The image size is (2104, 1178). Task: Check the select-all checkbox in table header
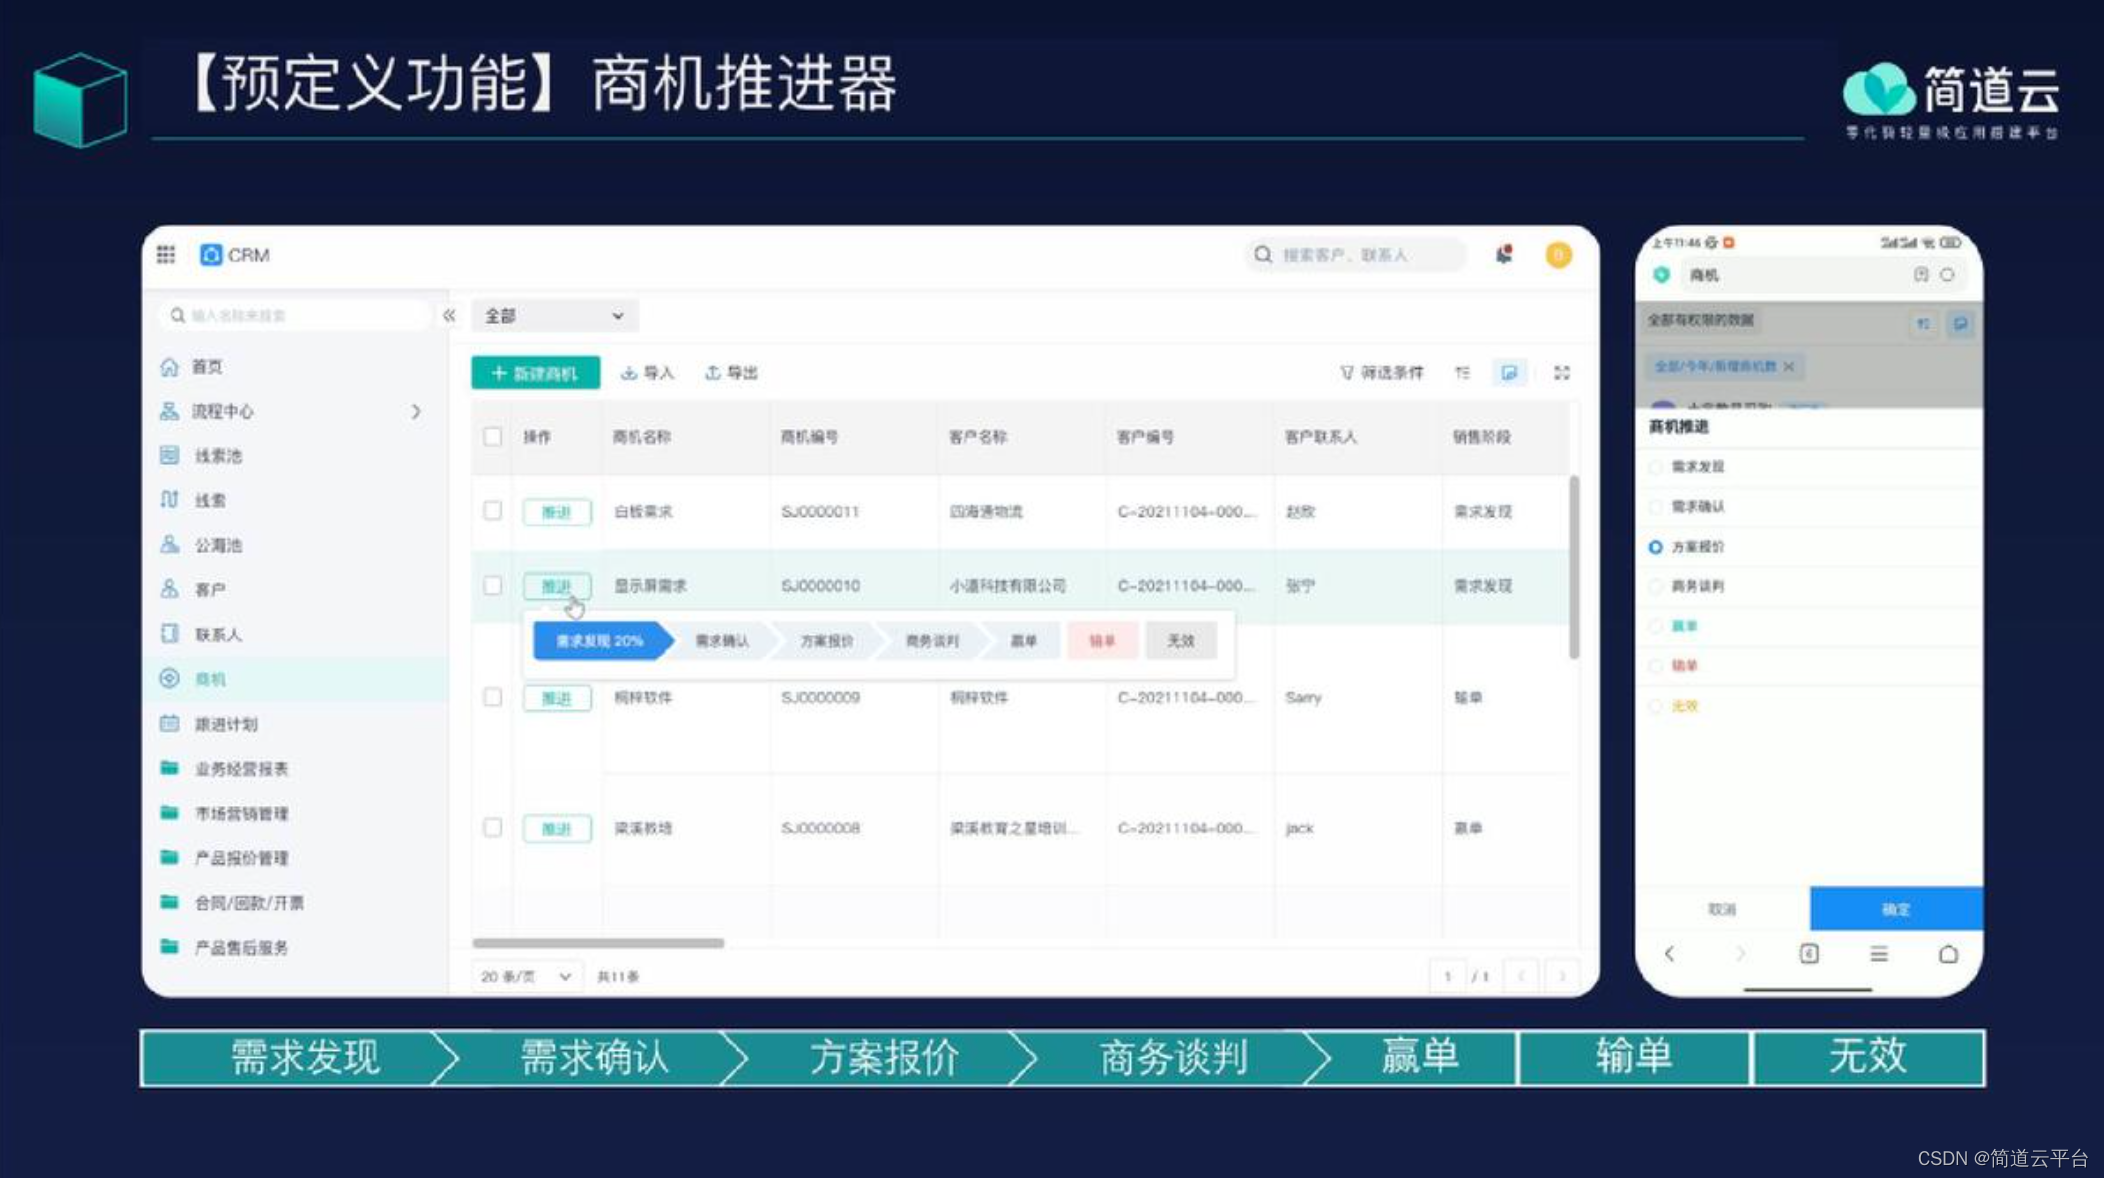tap(493, 437)
